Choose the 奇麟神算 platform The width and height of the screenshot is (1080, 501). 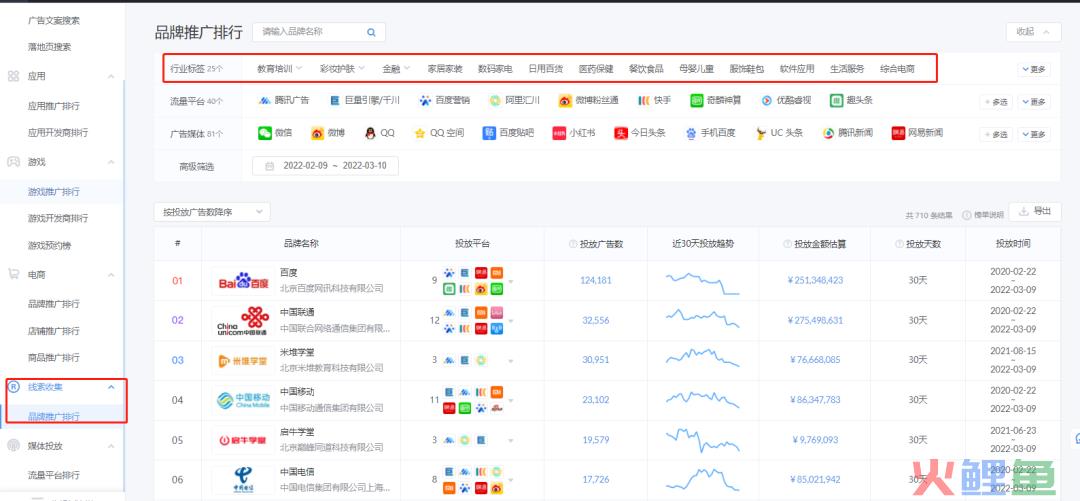click(716, 101)
